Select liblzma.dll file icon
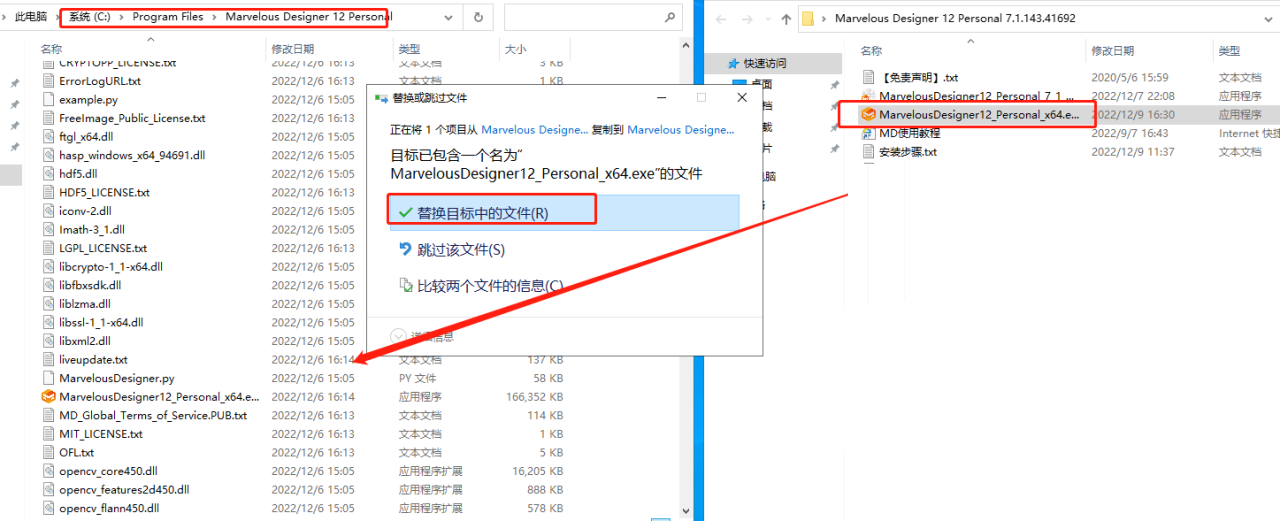This screenshot has width=1280, height=521. pyautogui.click(x=49, y=303)
